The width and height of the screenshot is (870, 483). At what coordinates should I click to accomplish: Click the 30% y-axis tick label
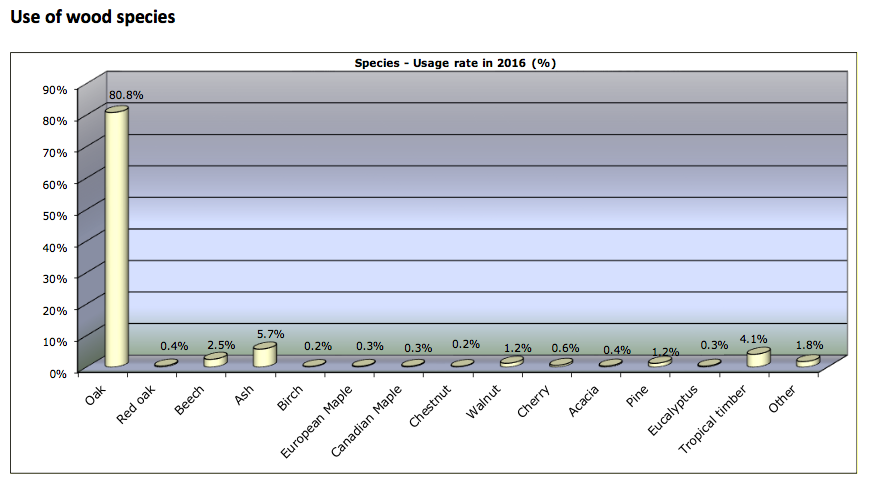[55, 278]
